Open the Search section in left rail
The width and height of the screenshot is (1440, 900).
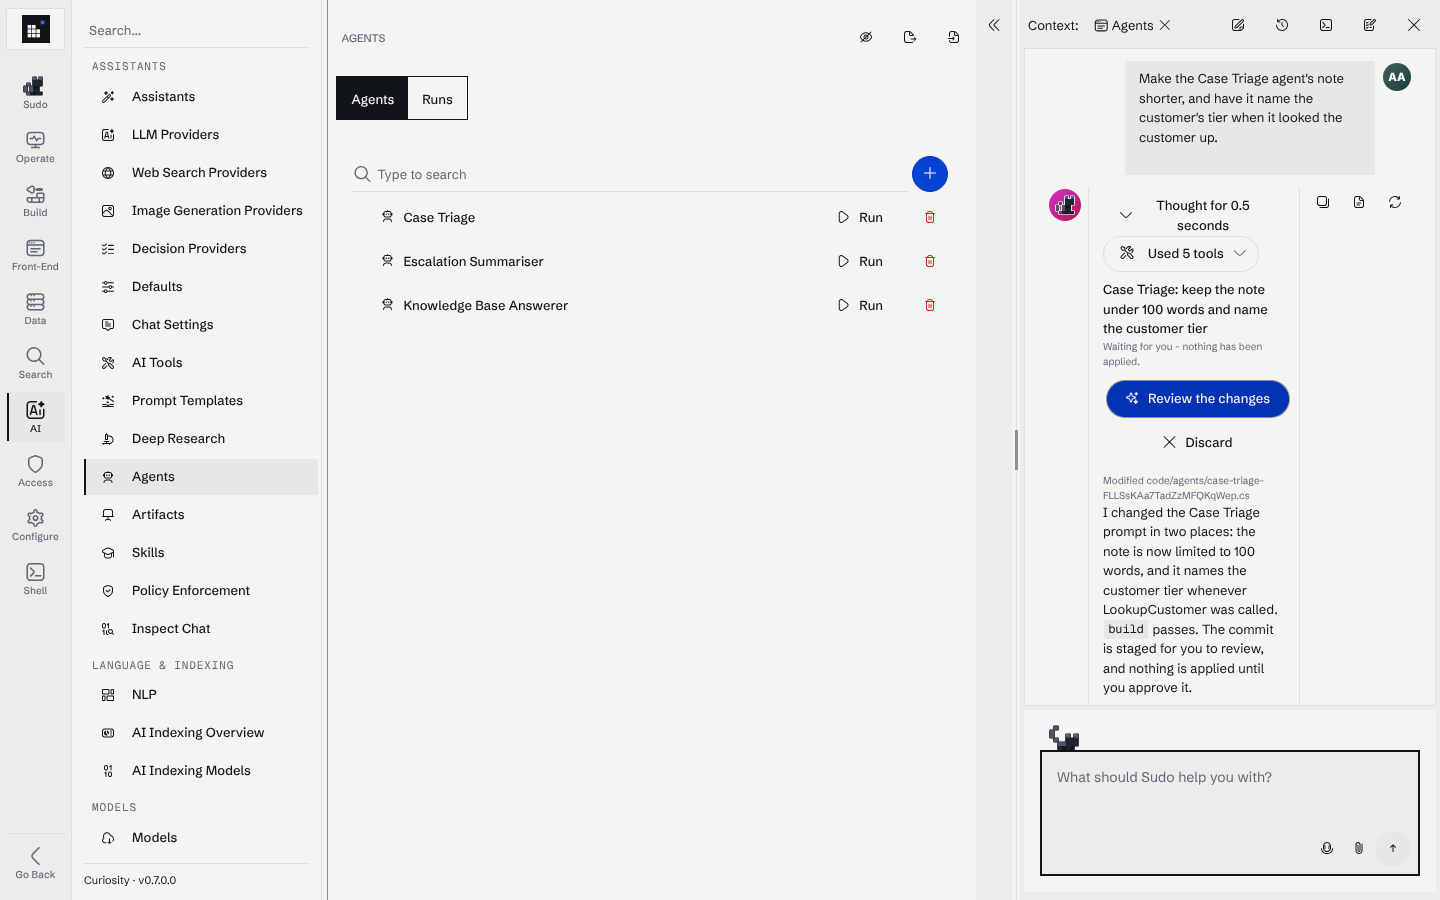(x=35, y=362)
